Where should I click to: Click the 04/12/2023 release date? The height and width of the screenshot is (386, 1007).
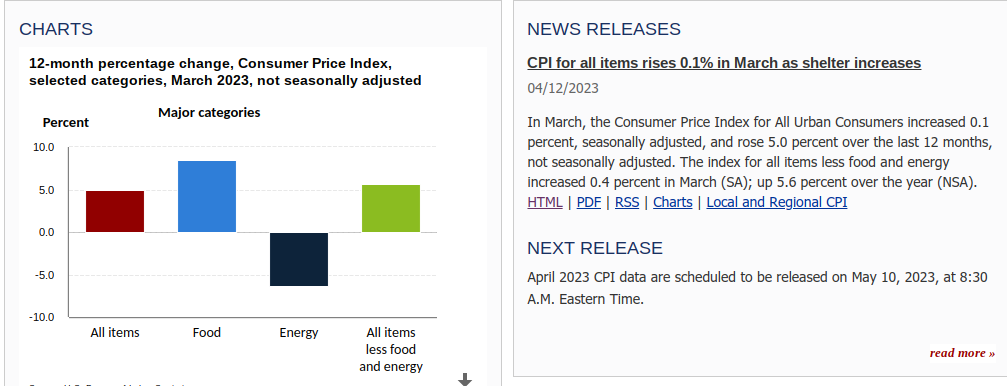[x=563, y=88]
